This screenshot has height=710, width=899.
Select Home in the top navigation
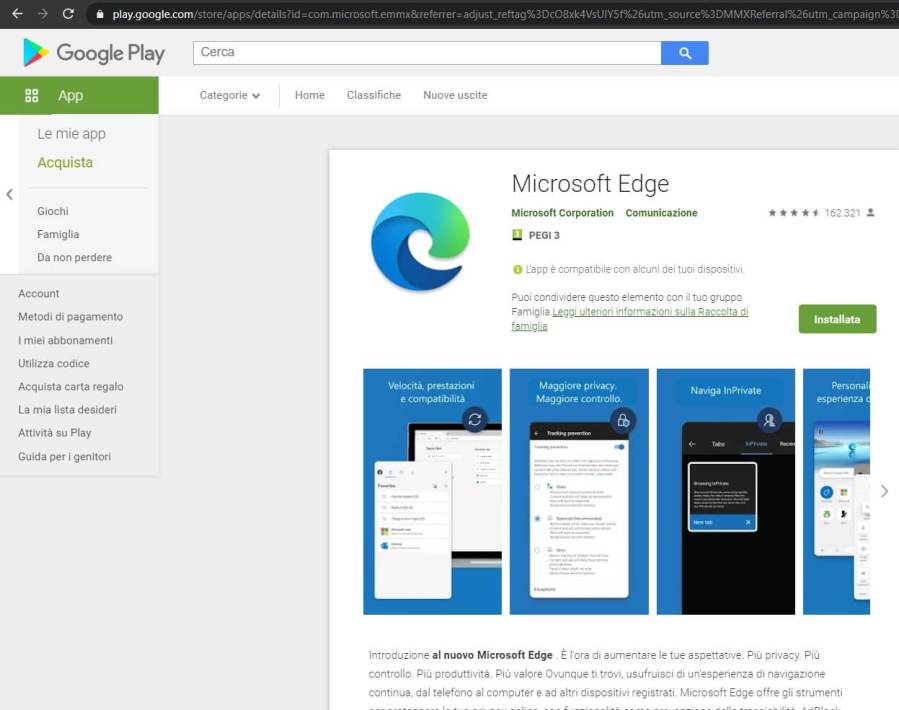pos(309,95)
